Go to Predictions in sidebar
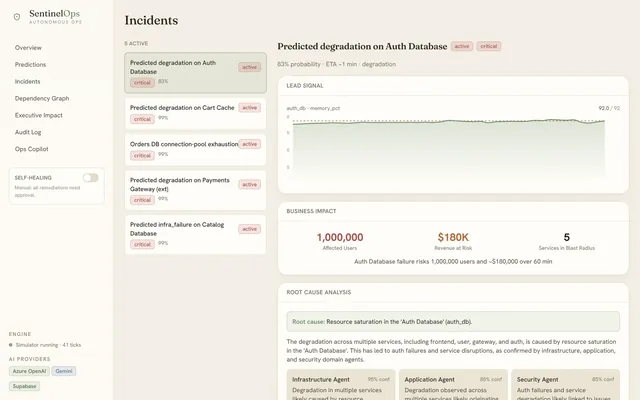Image resolution: width=640 pixels, height=400 pixels. (30, 64)
